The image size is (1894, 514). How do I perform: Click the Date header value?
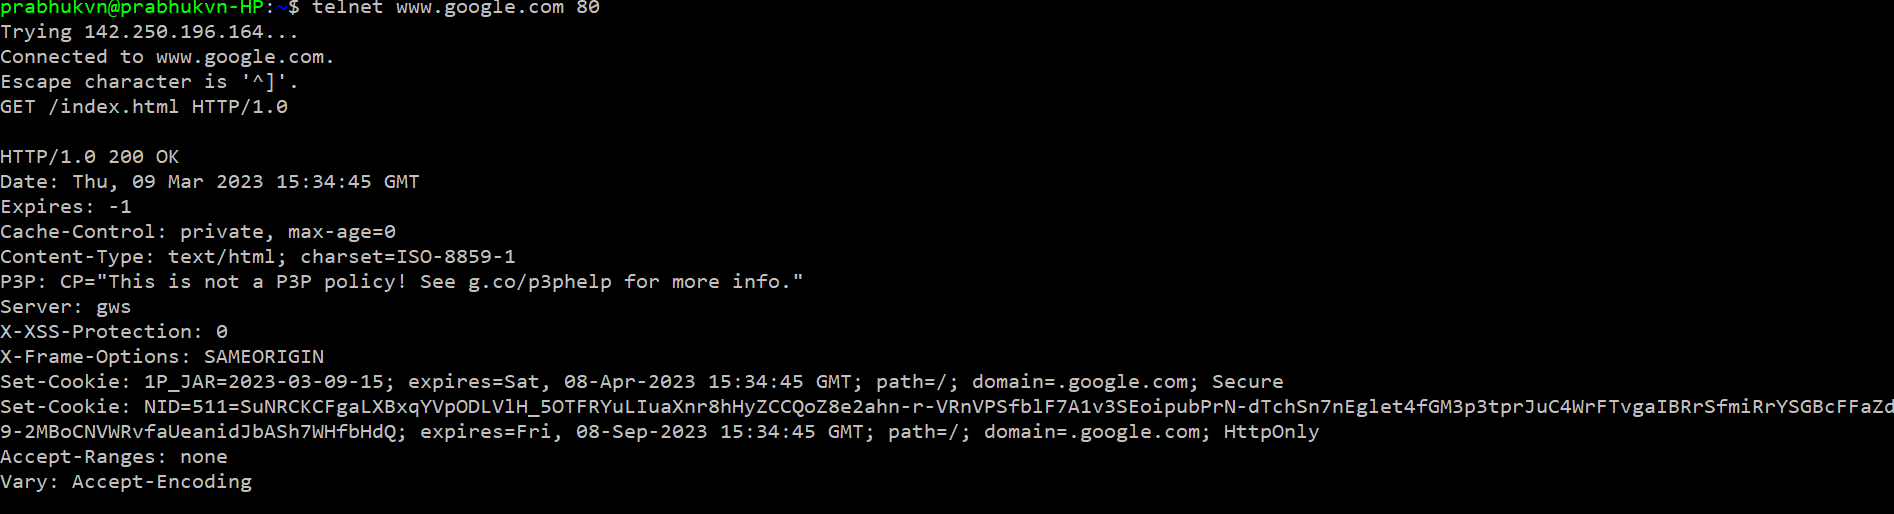click(245, 182)
